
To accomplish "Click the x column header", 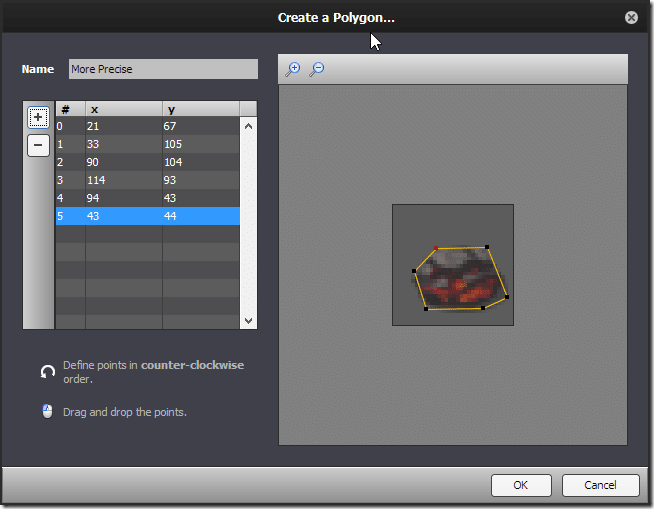I will coord(124,109).
